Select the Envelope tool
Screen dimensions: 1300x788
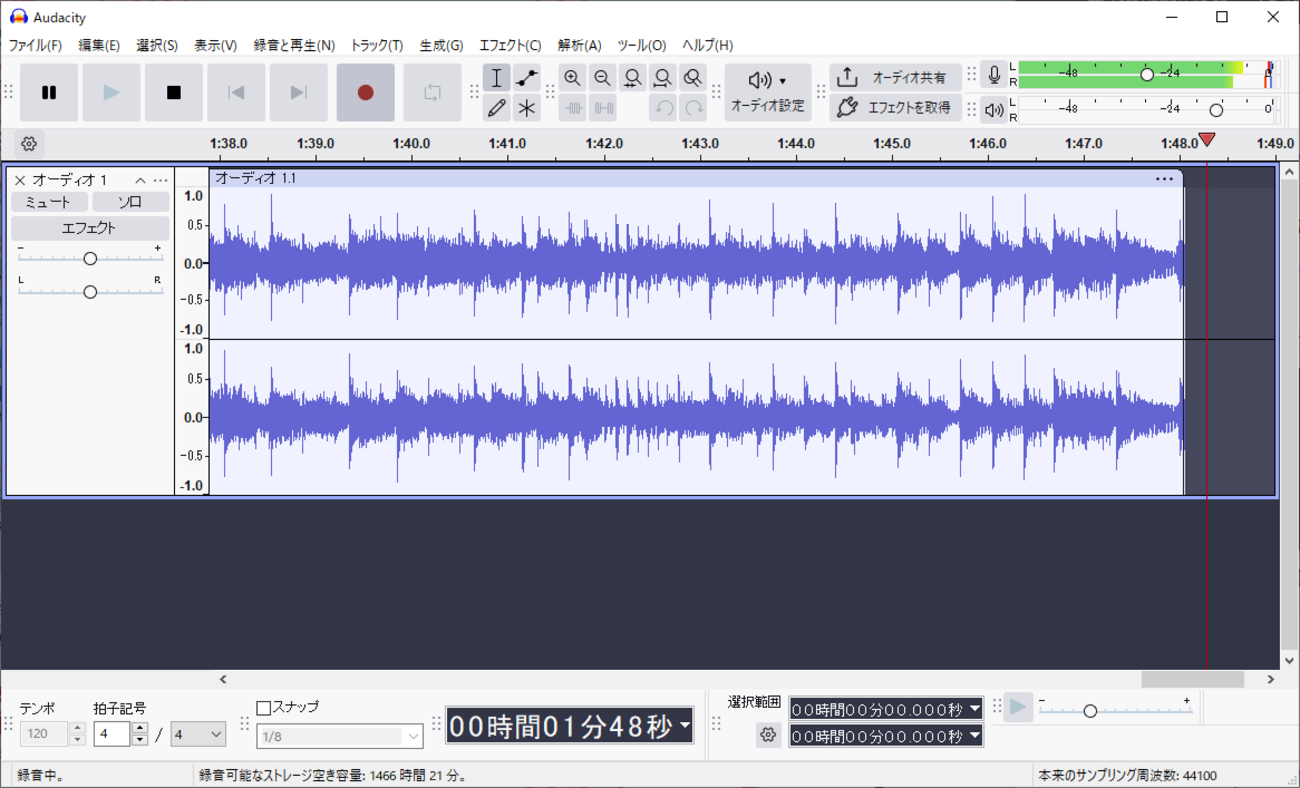coord(526,78)
